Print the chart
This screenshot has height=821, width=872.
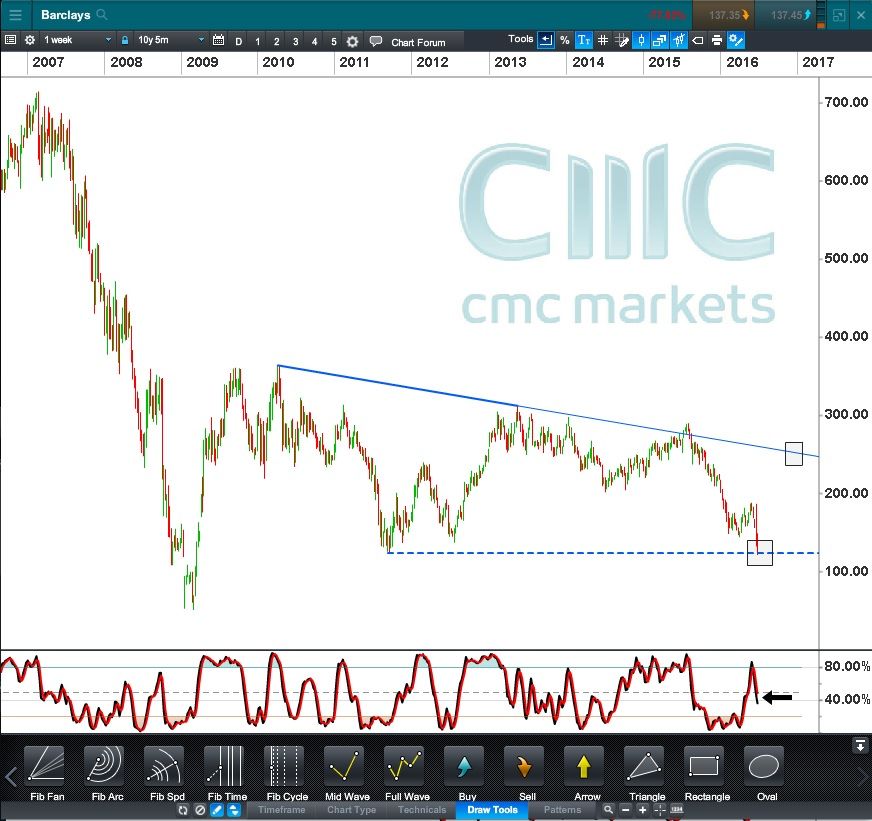point(716,40)
